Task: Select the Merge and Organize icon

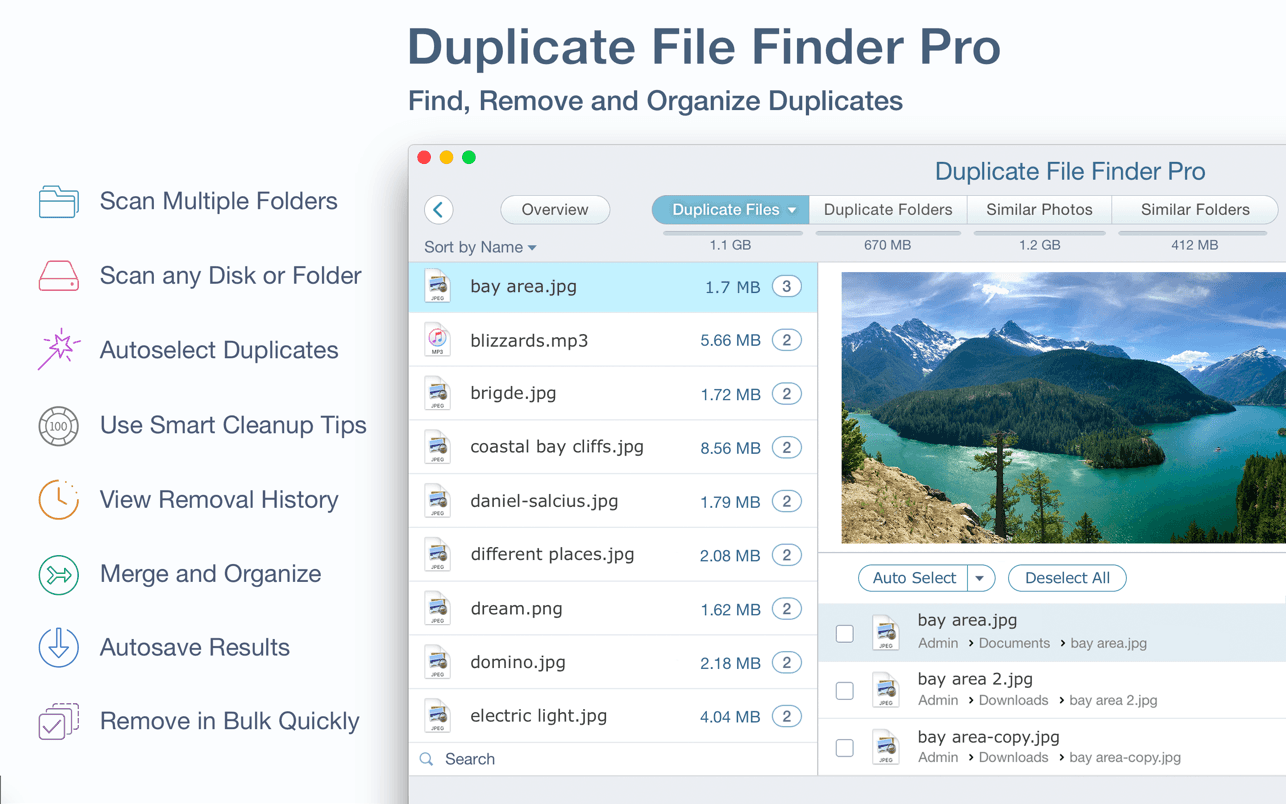Action: pos(58,573)
